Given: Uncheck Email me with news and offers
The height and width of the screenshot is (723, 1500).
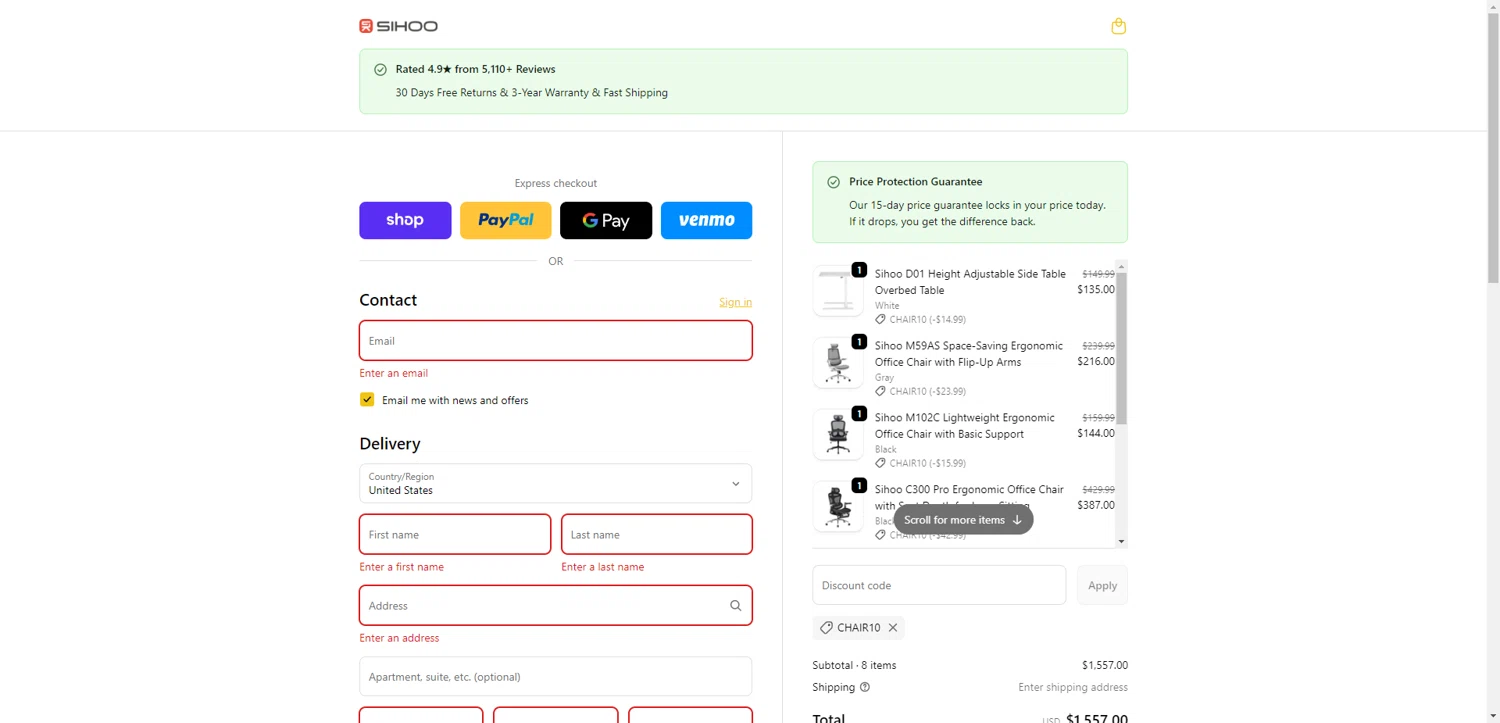Looking at the screenshot, I should tap(367, 400).
